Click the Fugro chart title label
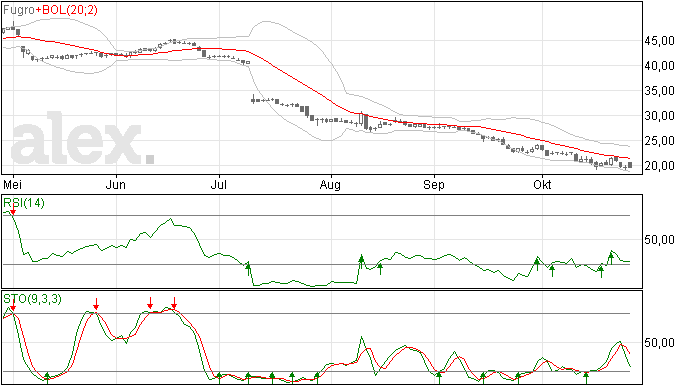The image size is (690, 387). [x=19, y=10]
